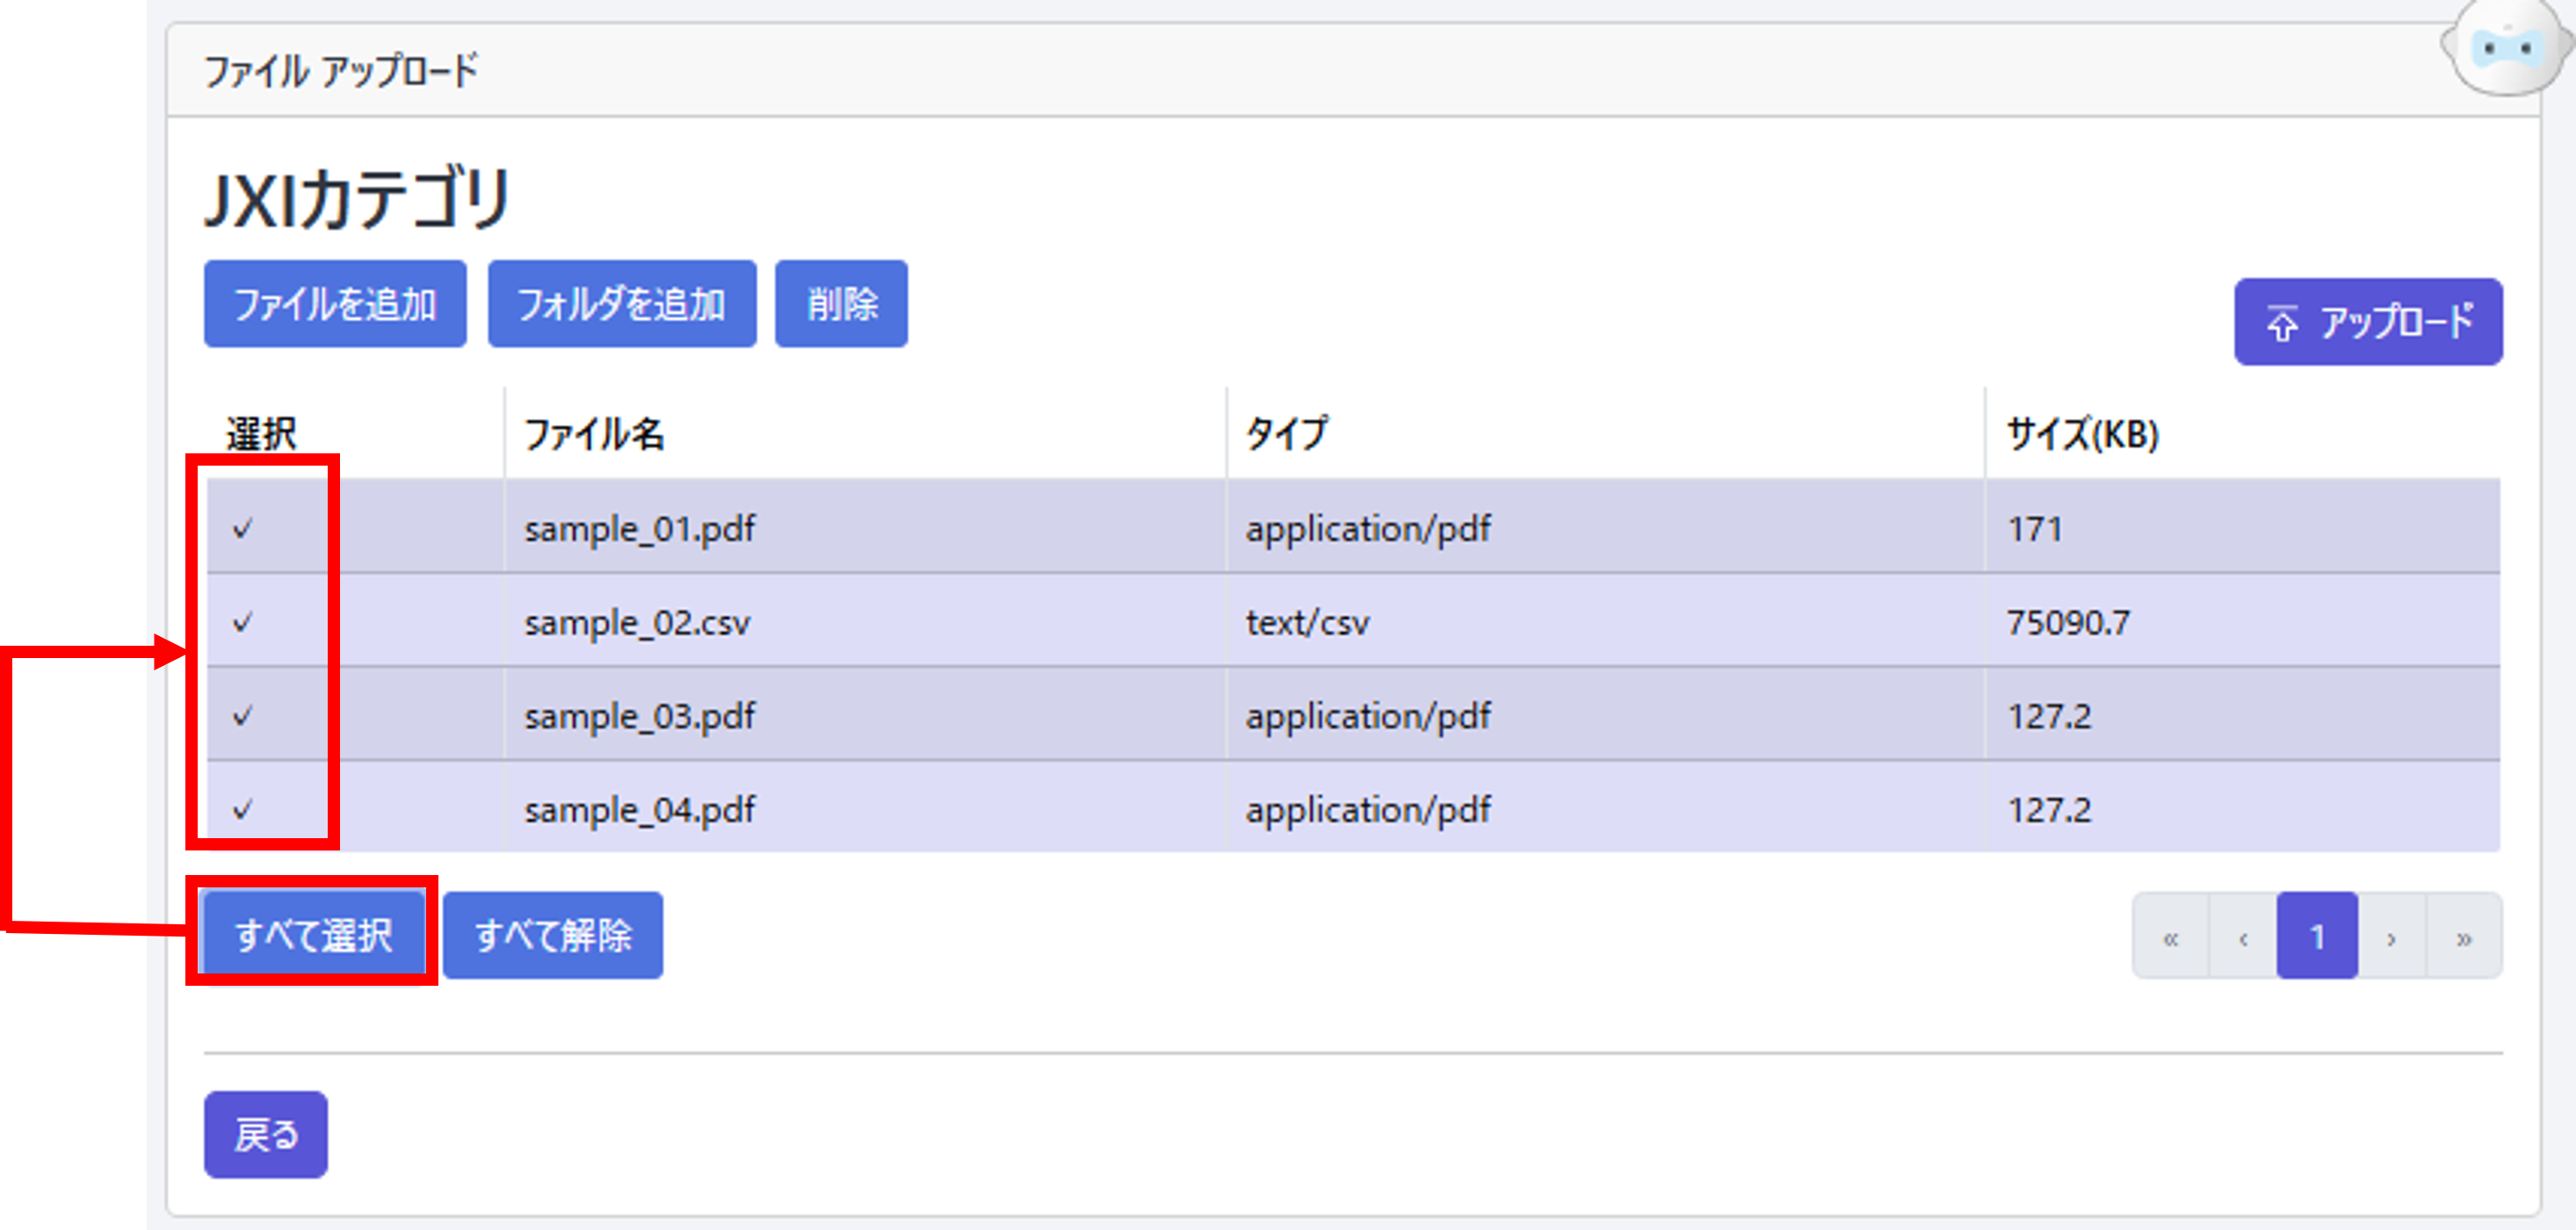Uncheck the sample_03.pdf row selection

pos(243,715)
